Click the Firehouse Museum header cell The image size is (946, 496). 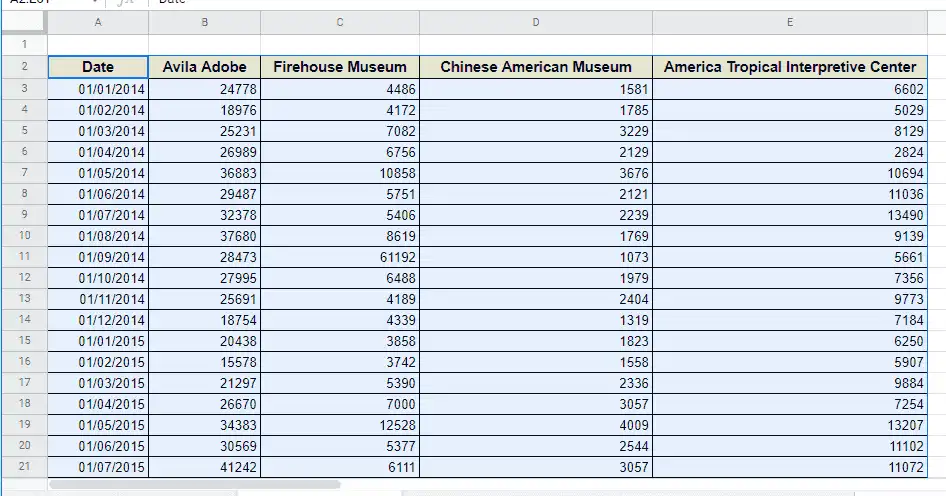click(340, 67)
